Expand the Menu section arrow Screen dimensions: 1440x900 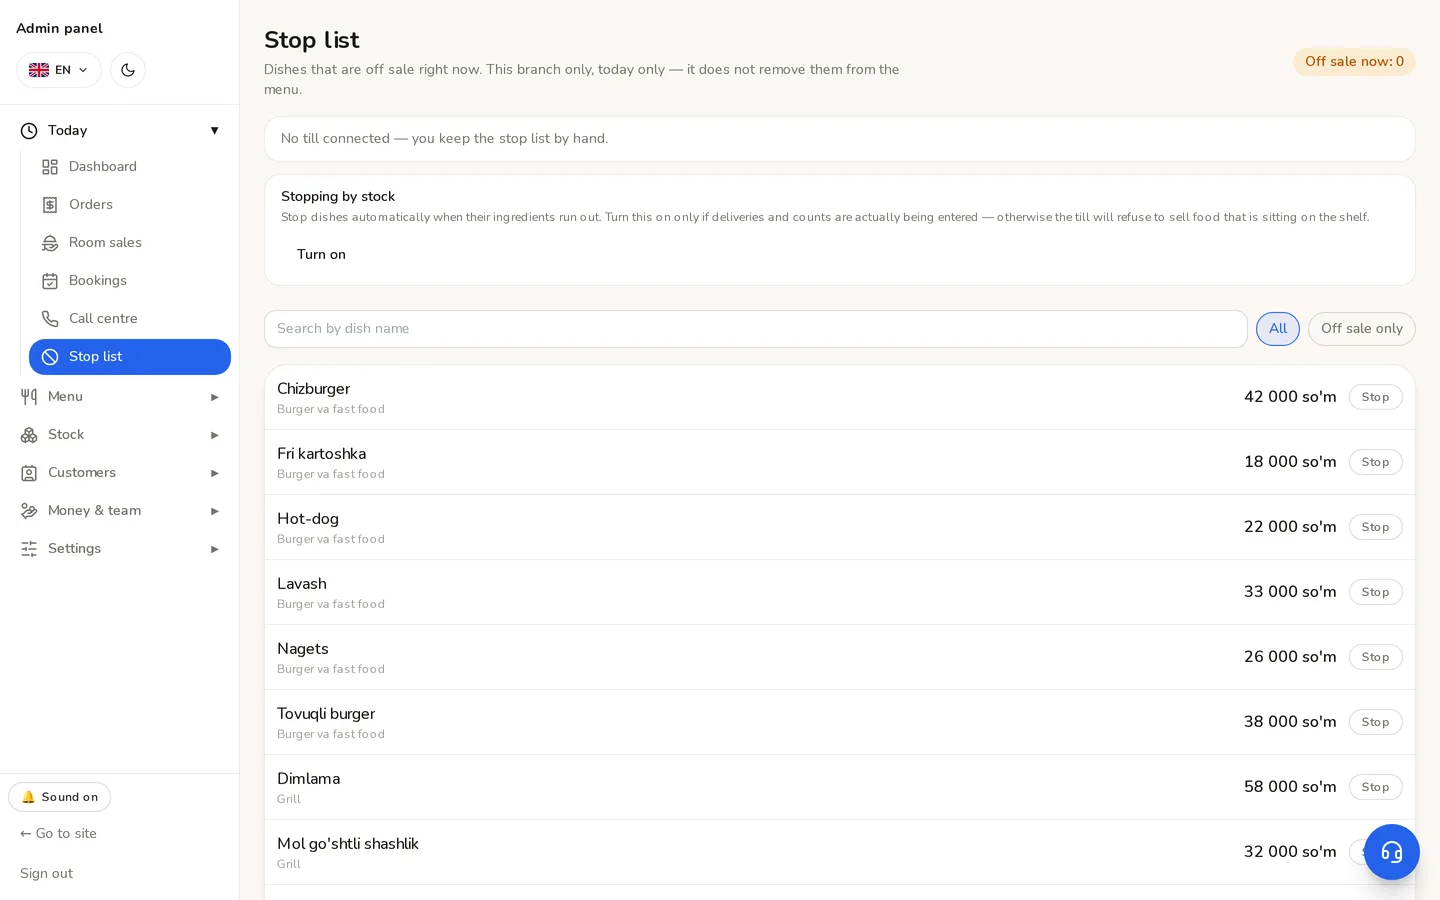tap(214, 397)
